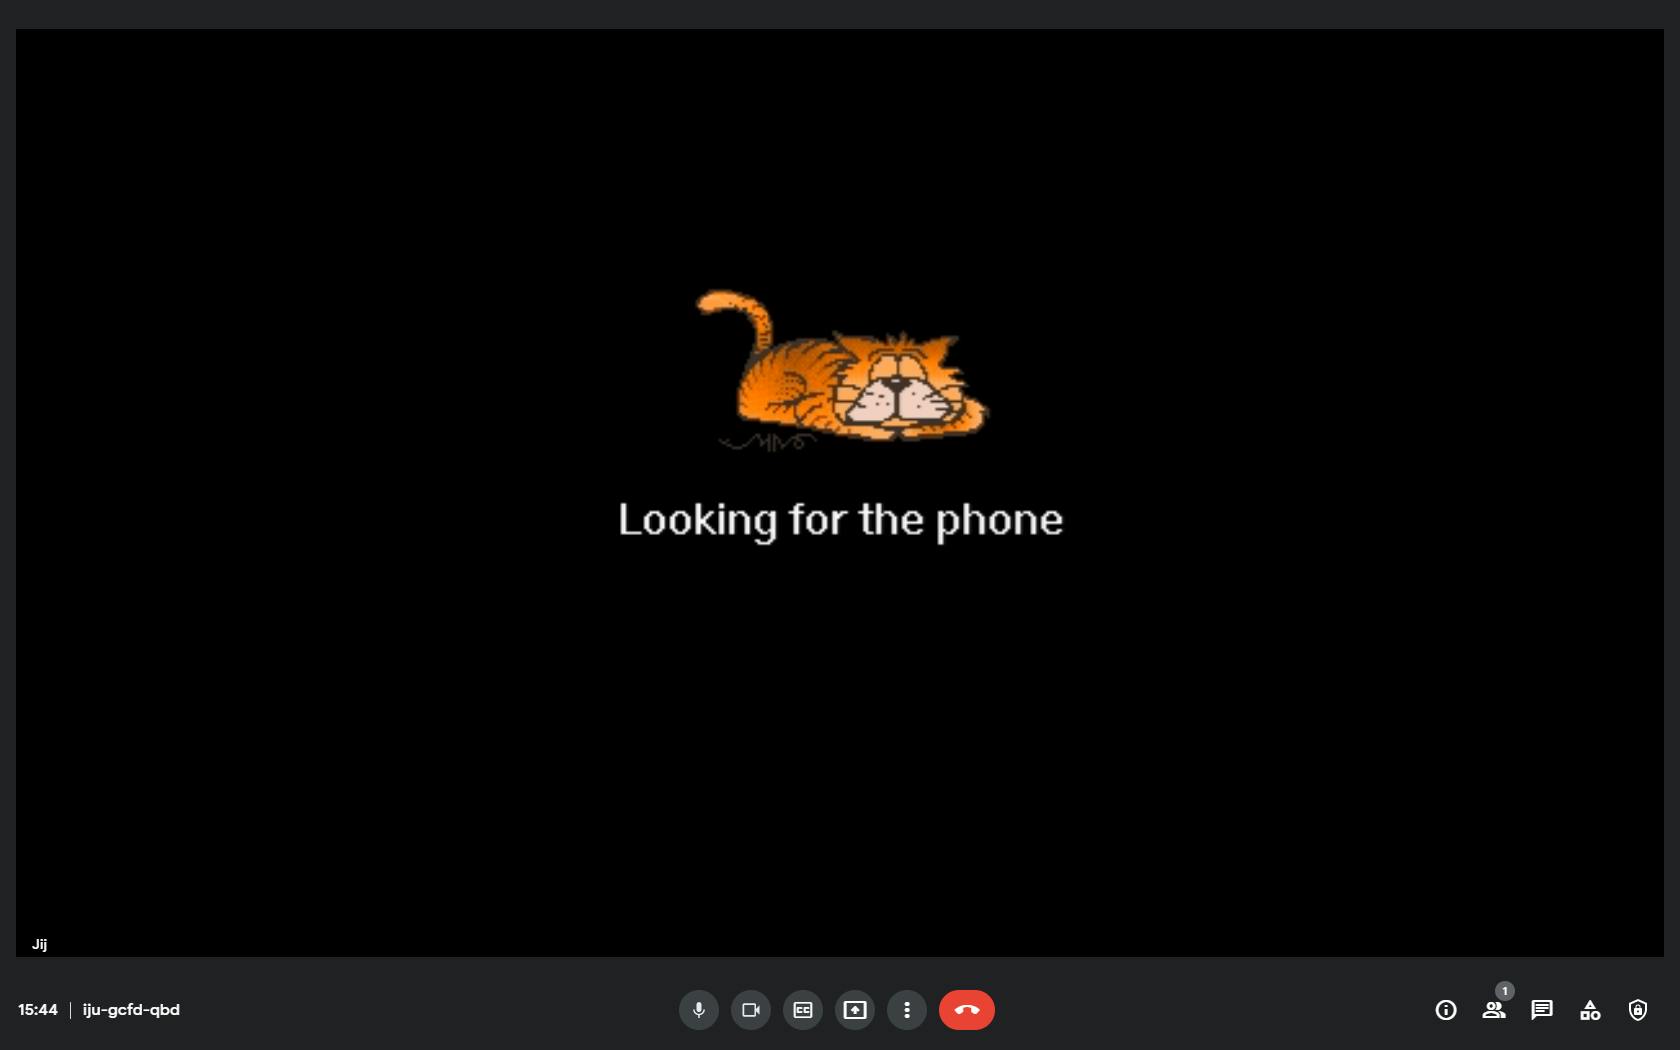The width and height of the screenshot is (1680, 1050).
Task: Open the in-call chat panel
Action: [1542, 1010]
